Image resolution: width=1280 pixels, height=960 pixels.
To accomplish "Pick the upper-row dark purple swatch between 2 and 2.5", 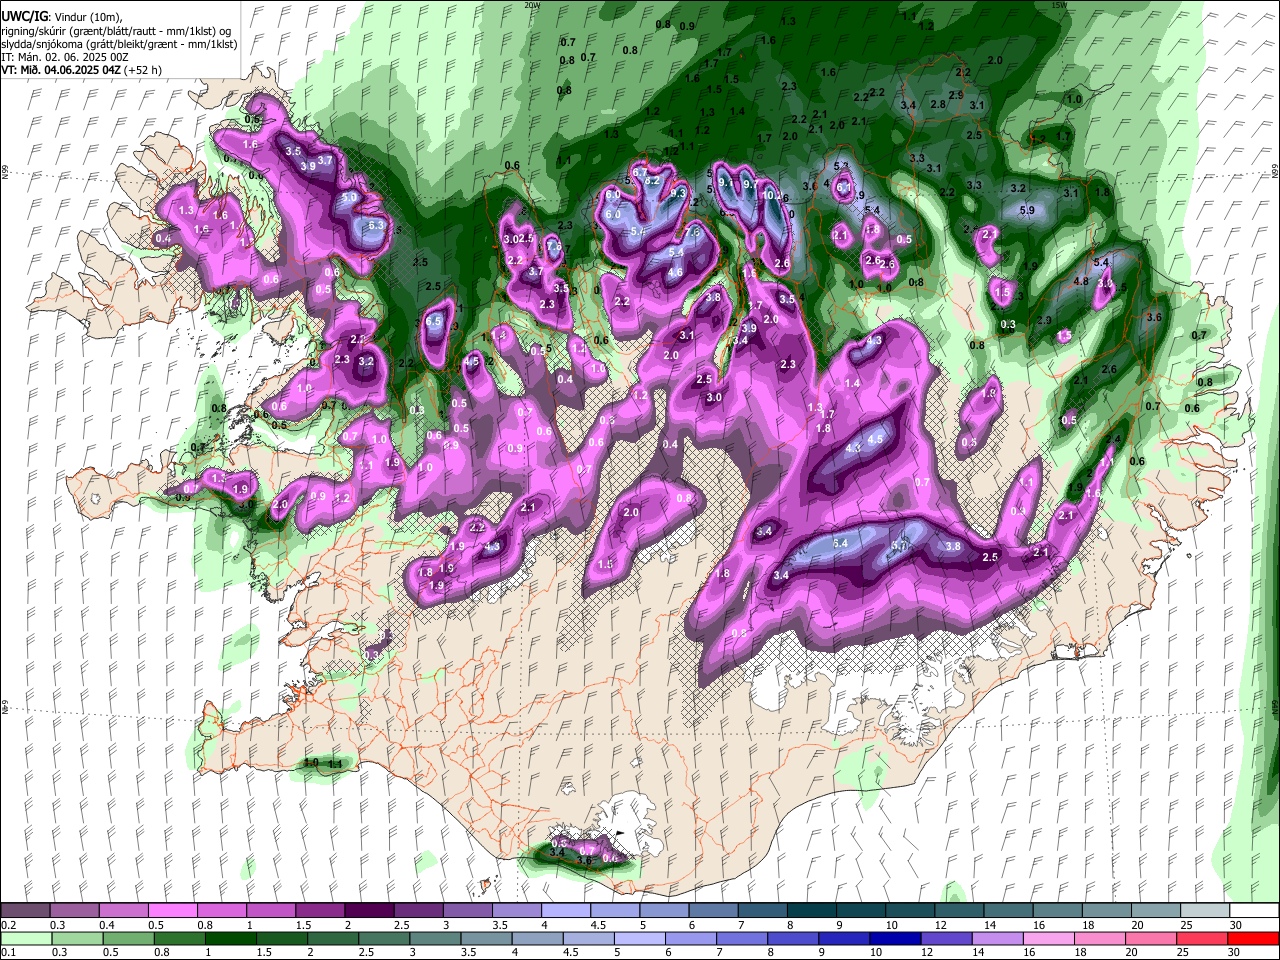I will 368,911.
